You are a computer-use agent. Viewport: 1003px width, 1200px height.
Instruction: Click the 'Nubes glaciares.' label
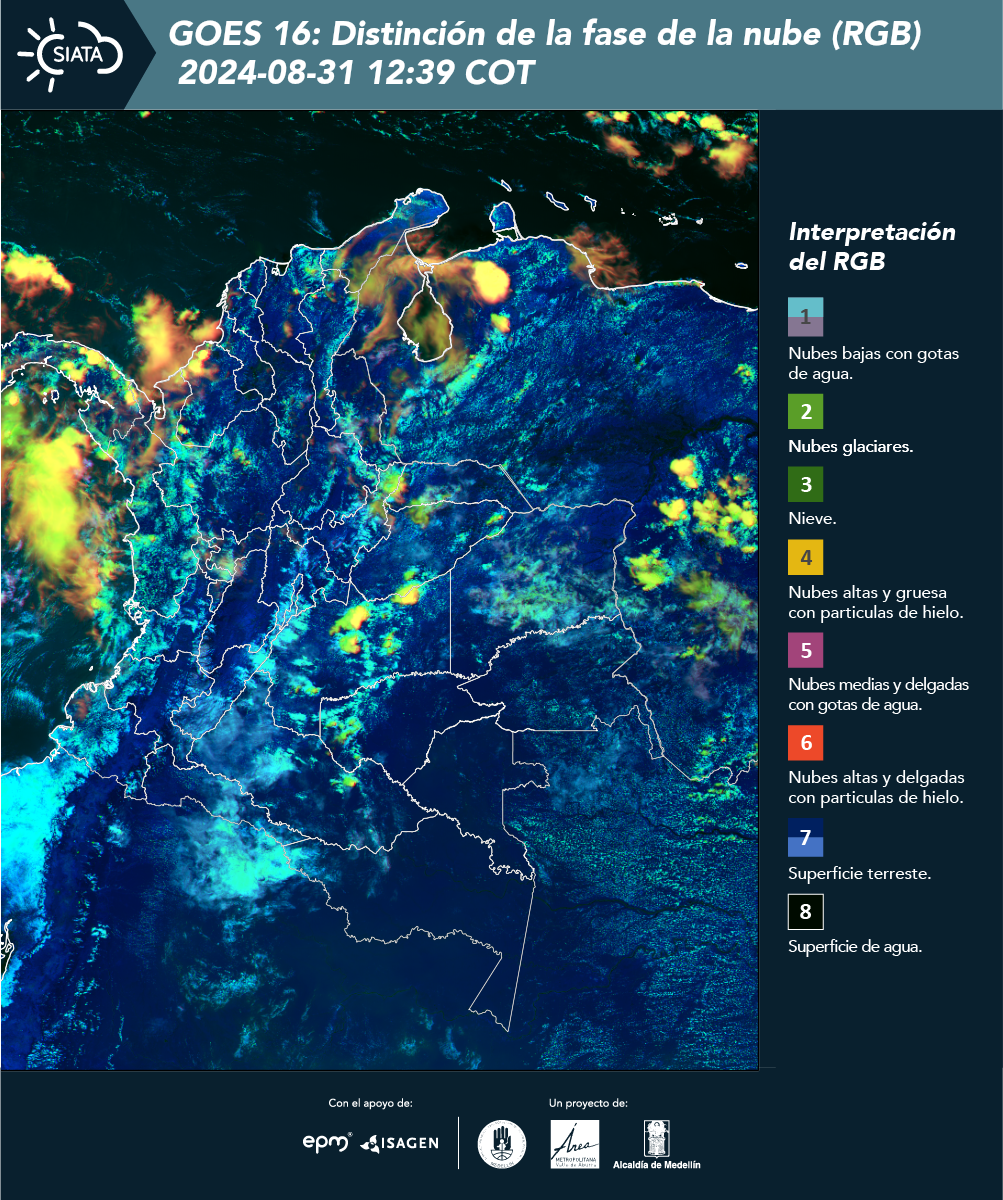[850, 447]
